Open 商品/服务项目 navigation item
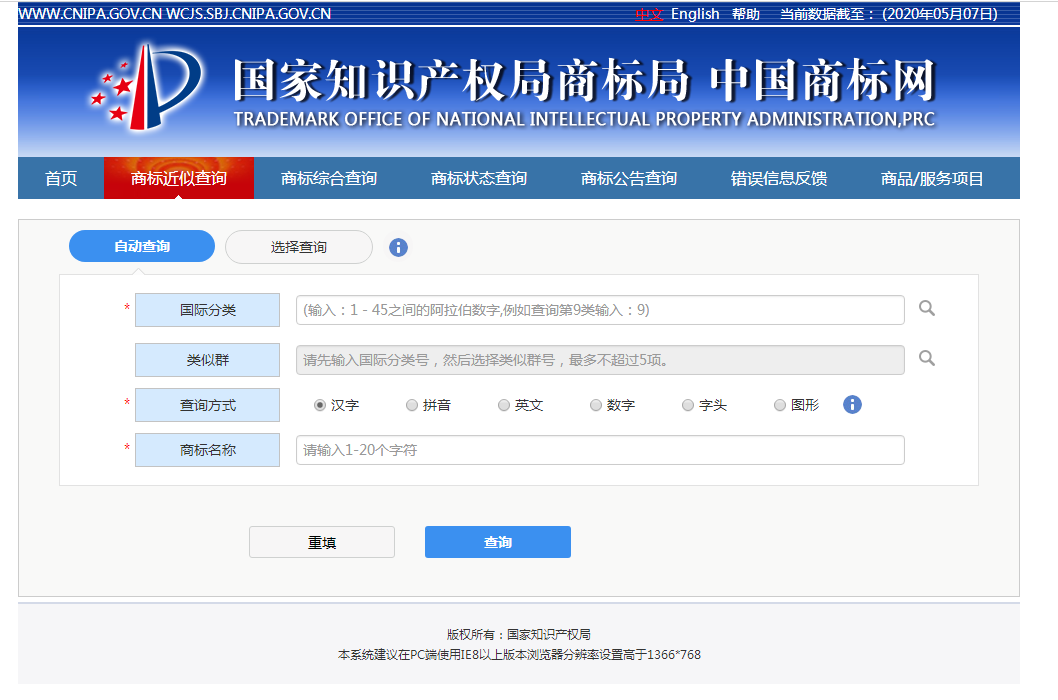This screenshot has height=700, width=1058. point(932,178)
